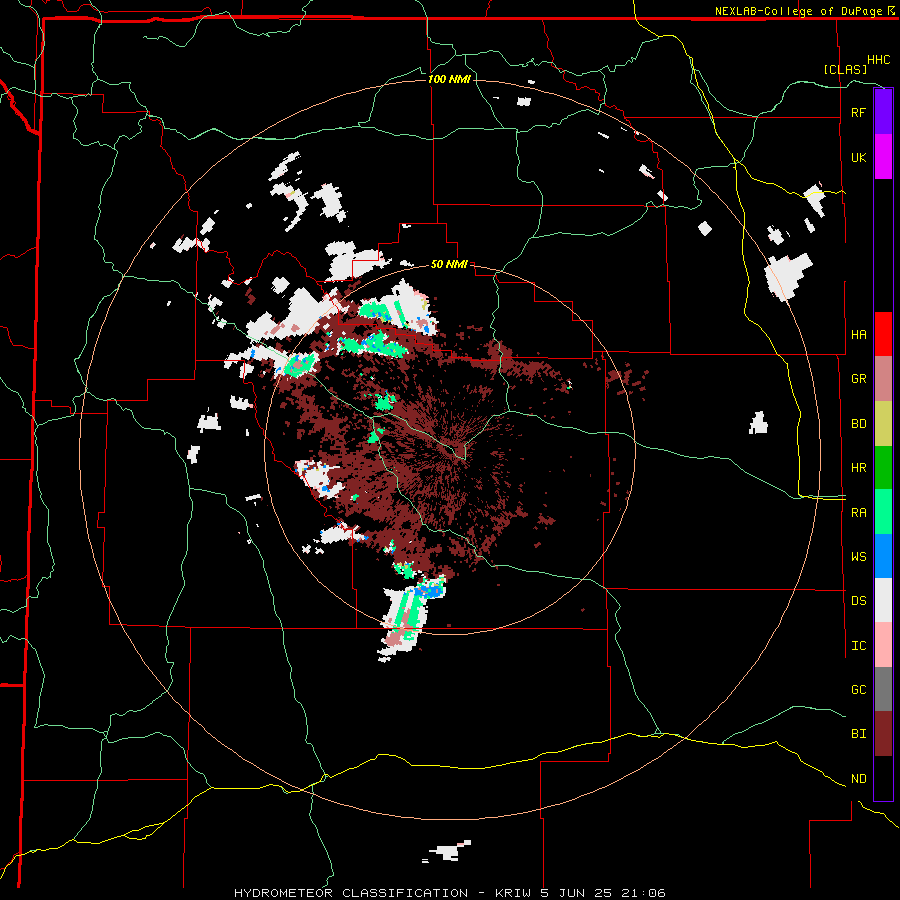Click the WS blue legend color block
900x900 pixels.
(x=883, y=556)
